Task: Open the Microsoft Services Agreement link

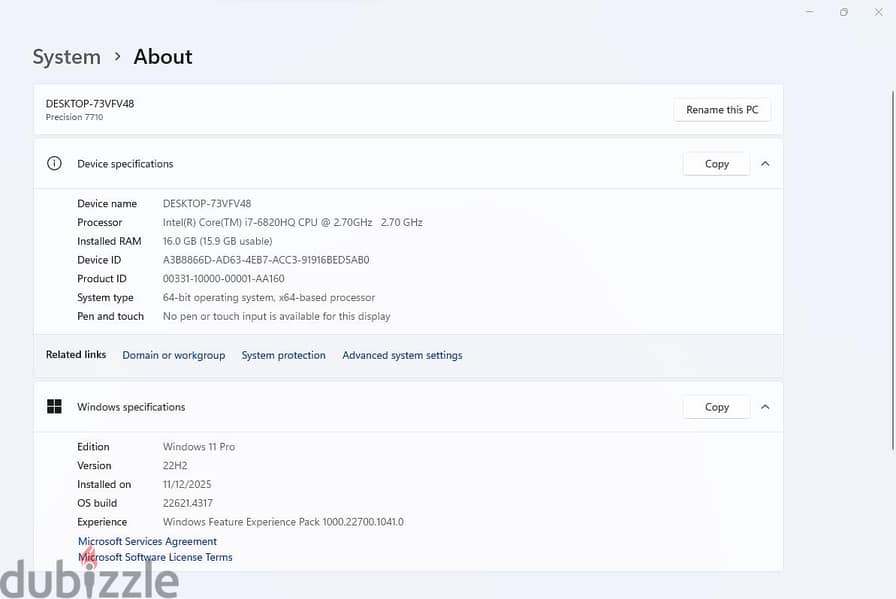Action: coord(147,541)
